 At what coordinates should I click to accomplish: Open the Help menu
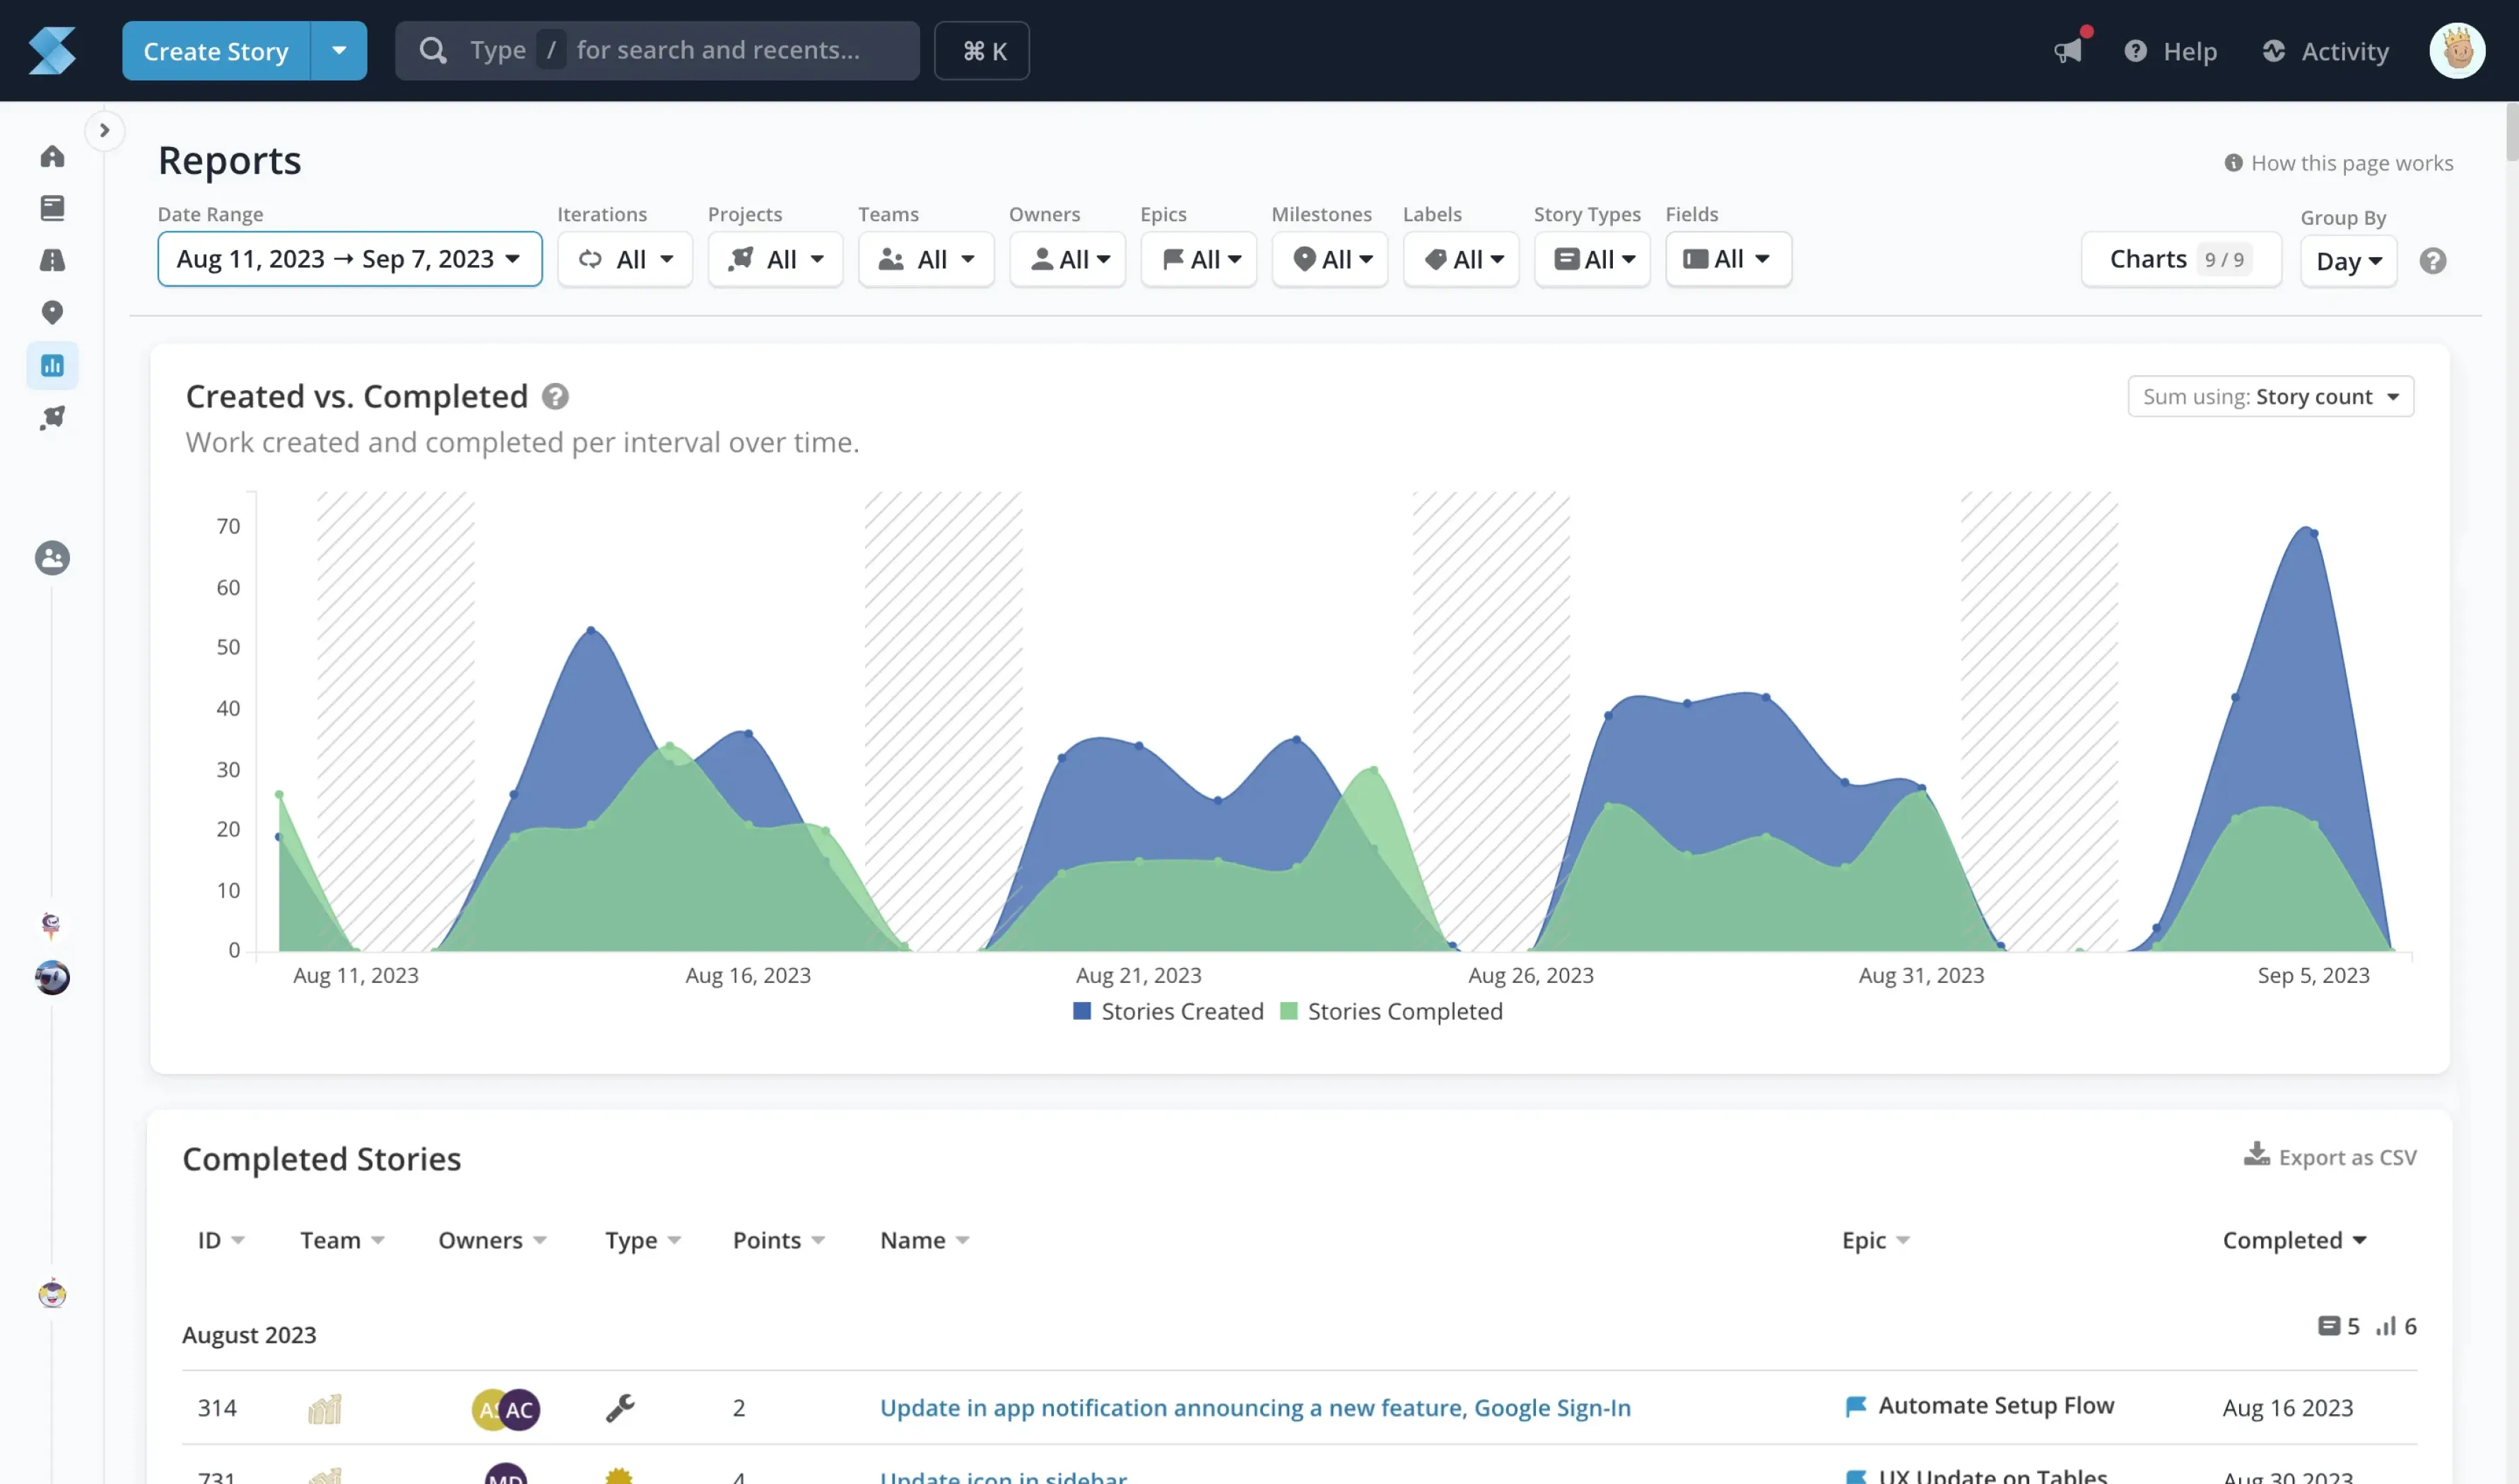coord(2170,50)
